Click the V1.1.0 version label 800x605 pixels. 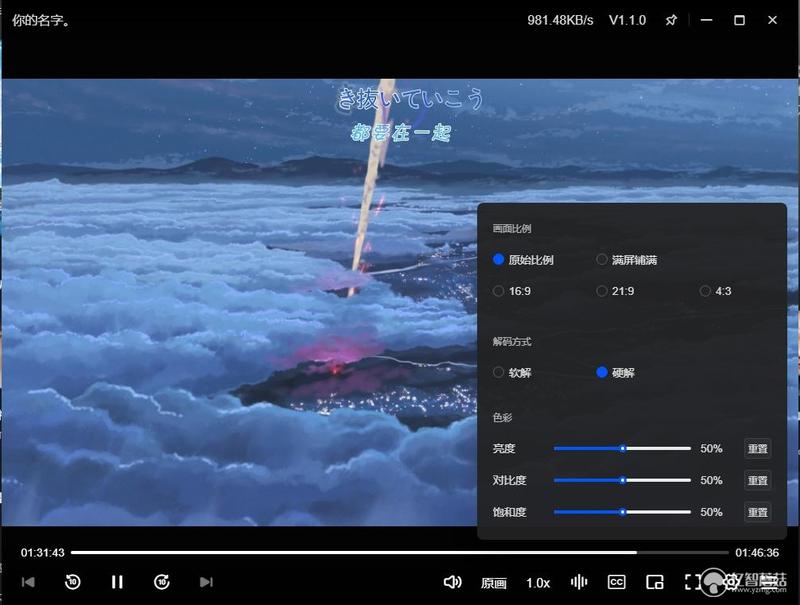point(627,20)
